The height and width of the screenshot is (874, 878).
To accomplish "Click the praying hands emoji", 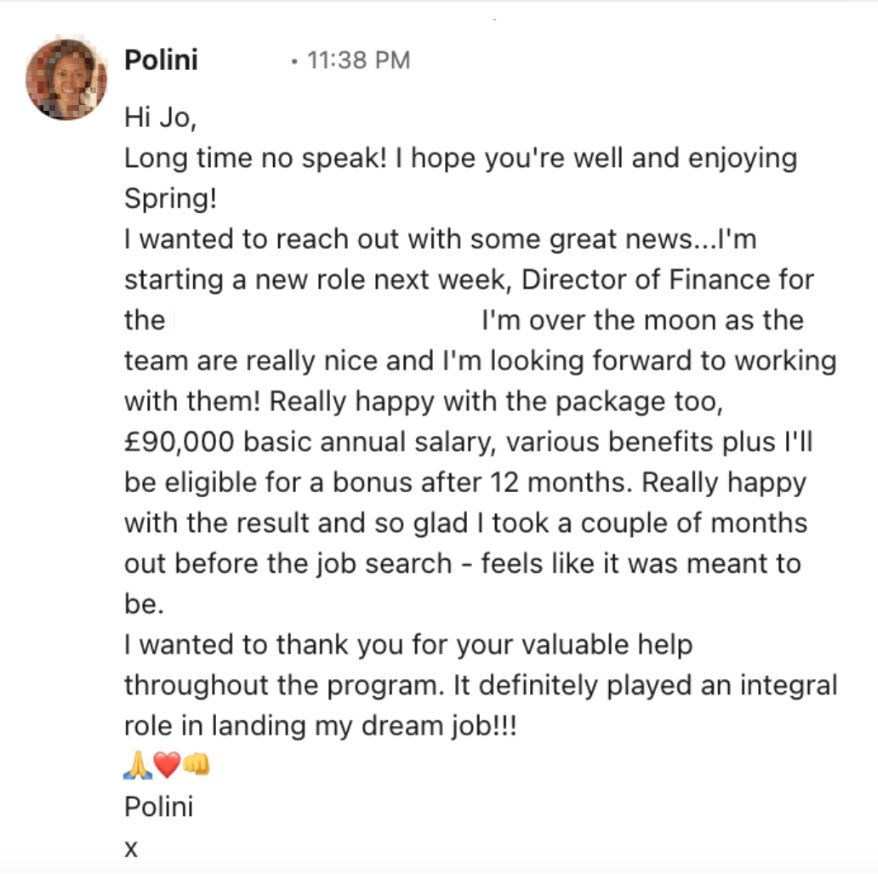I will point(137,767).
